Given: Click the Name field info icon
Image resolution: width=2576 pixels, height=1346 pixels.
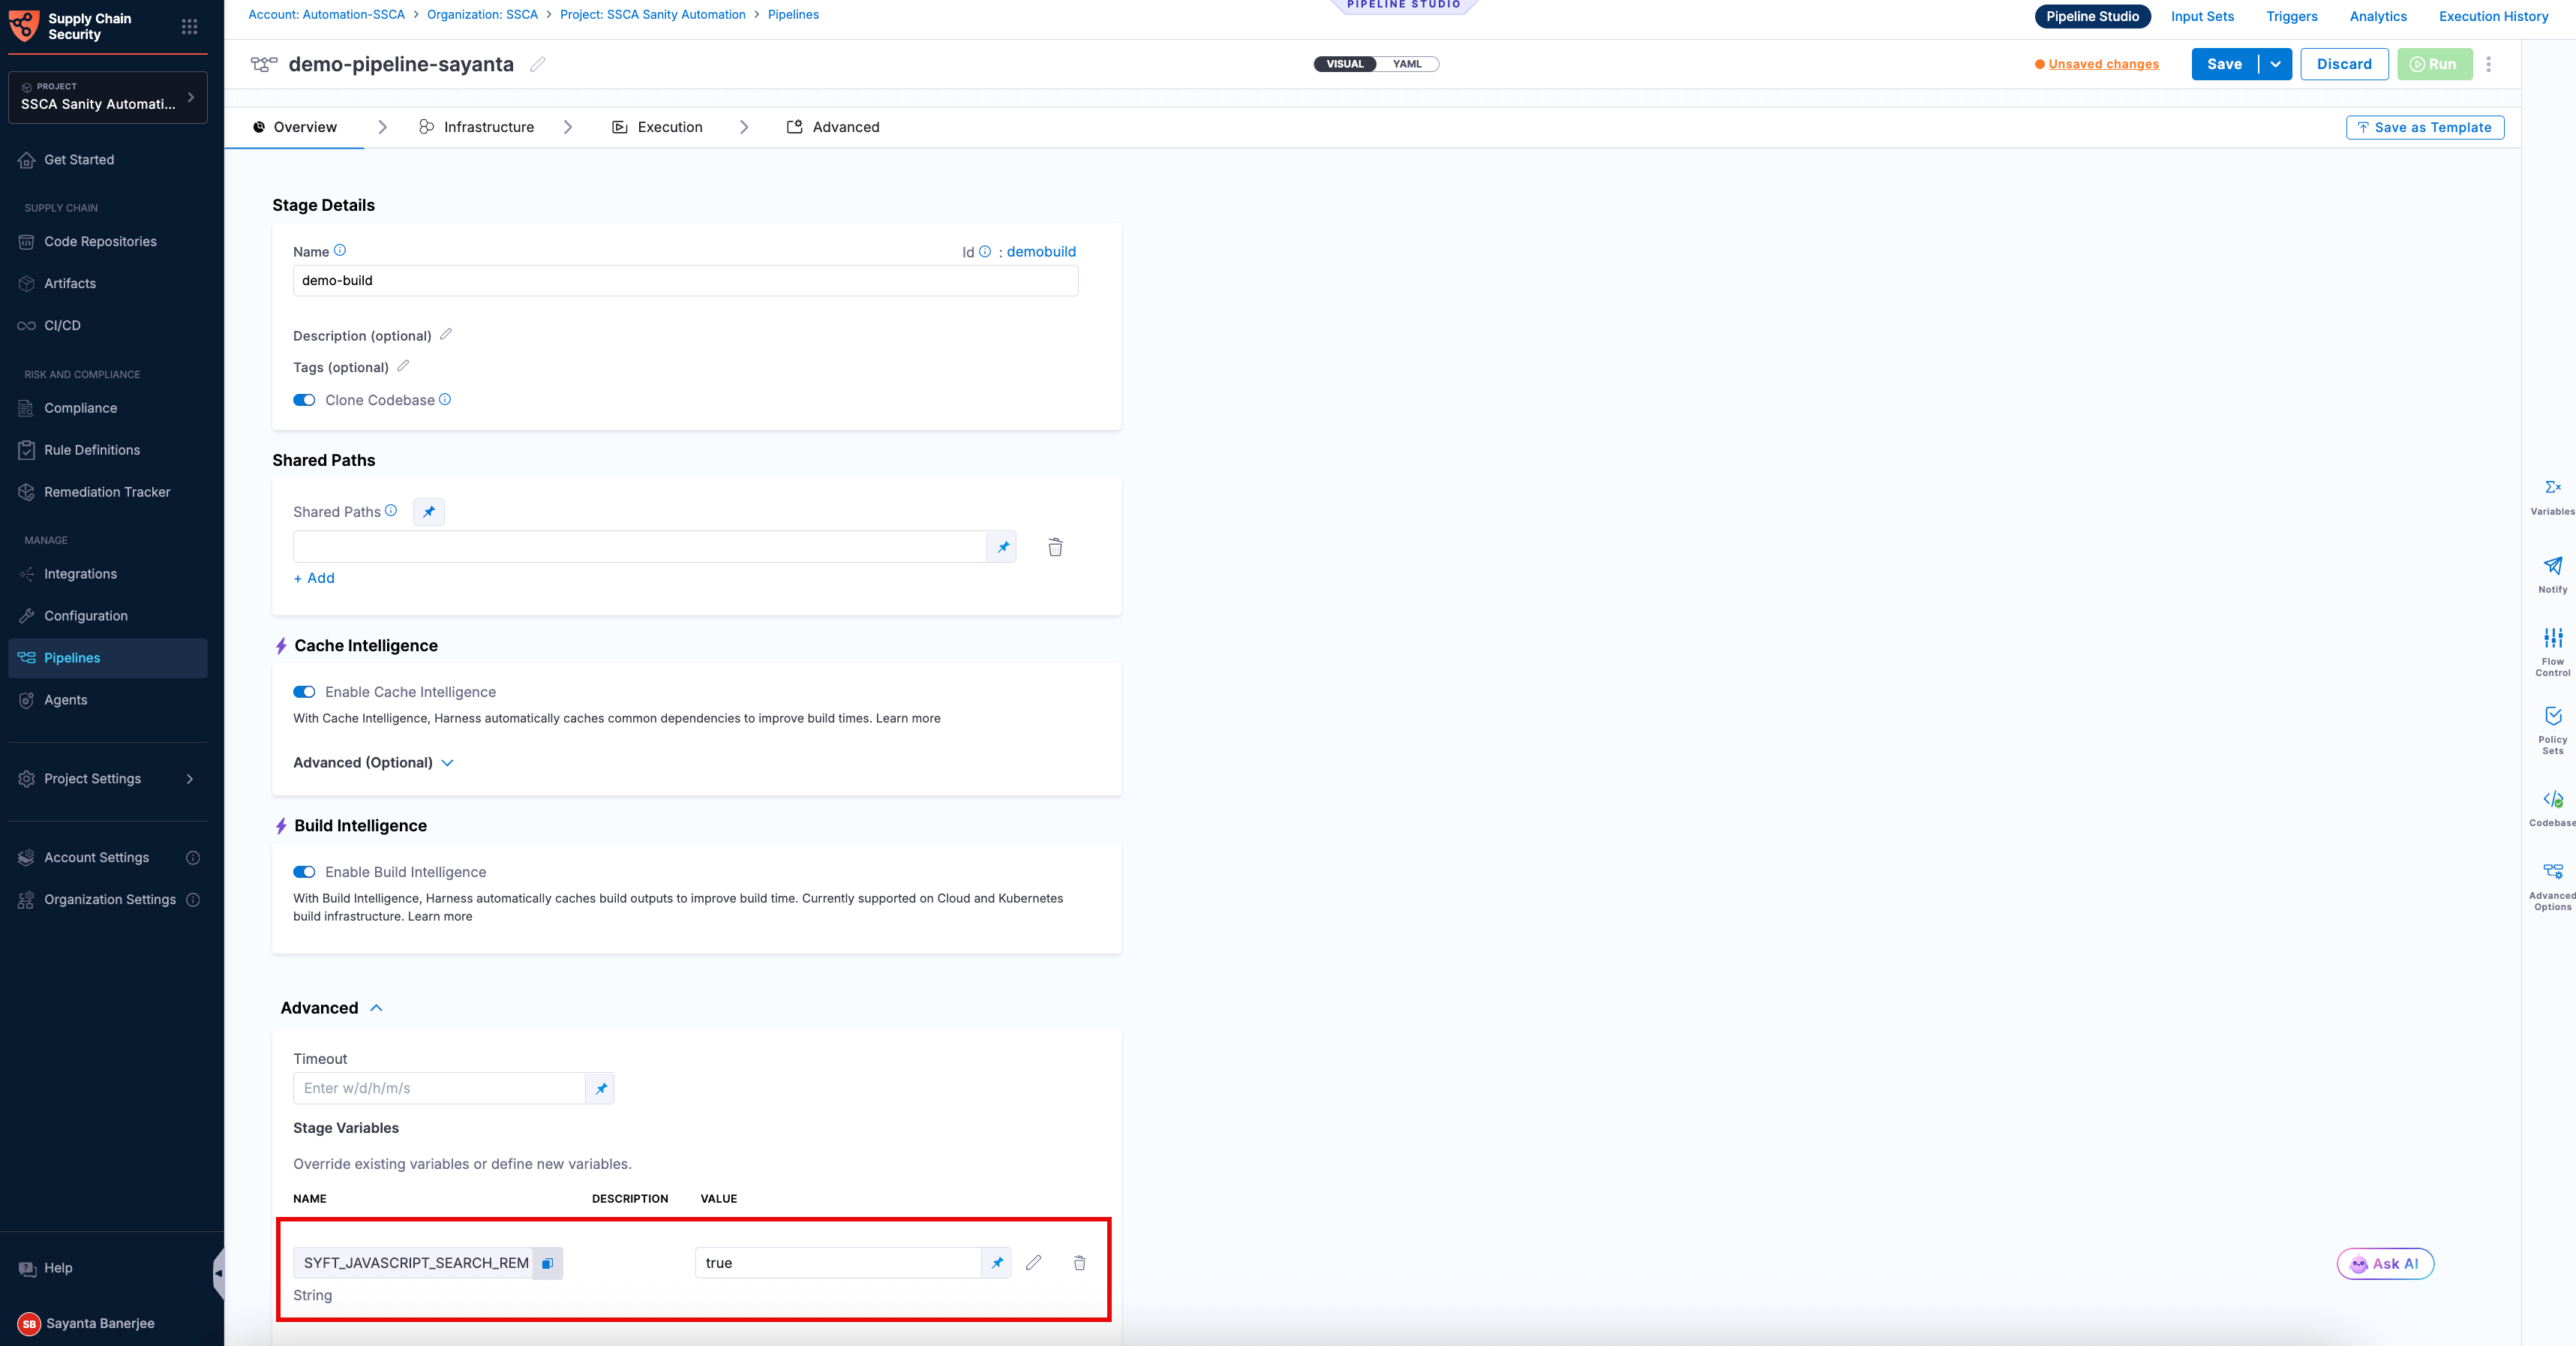Looking at the screenshot, I should coord(340,250).
